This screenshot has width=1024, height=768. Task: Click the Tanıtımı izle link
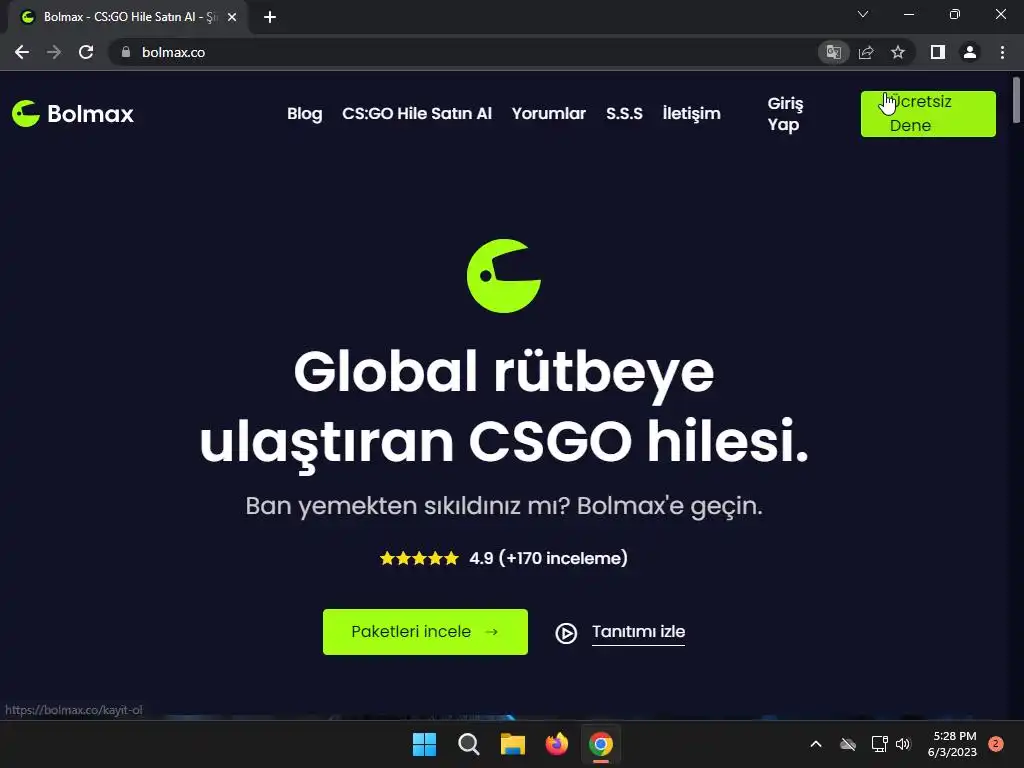pyautogui.click(x=638, y=632)
